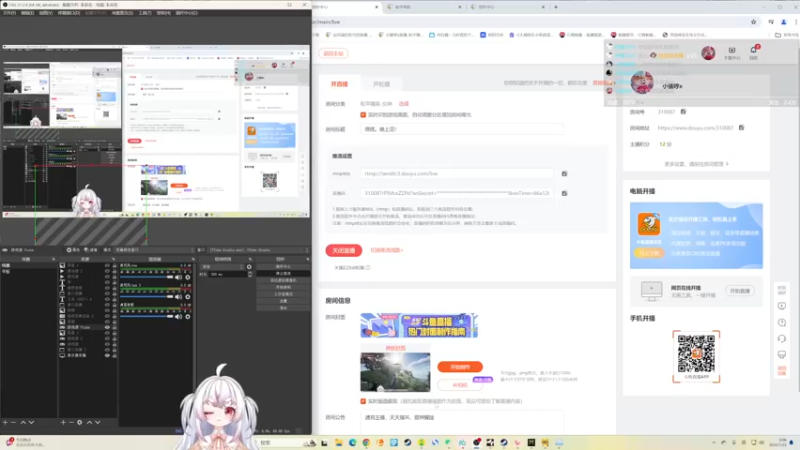The width and height of the screenshot is (800, 450).
Task: Remove the selected scene with minus icon
Action: point(14,422)
